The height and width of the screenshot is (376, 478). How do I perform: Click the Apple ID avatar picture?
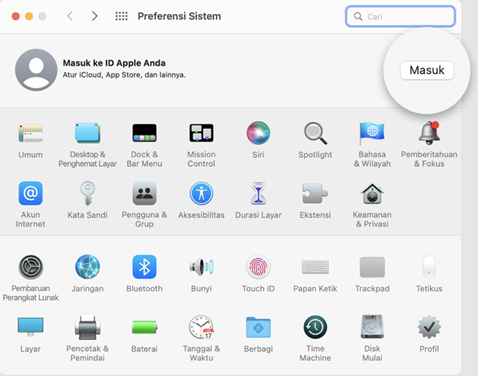click(x=36, y=70)
